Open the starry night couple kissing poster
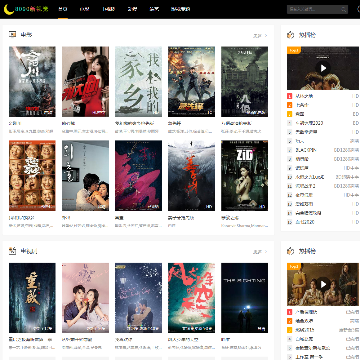This screenshot has height=360, width=360. click(138, 298)
